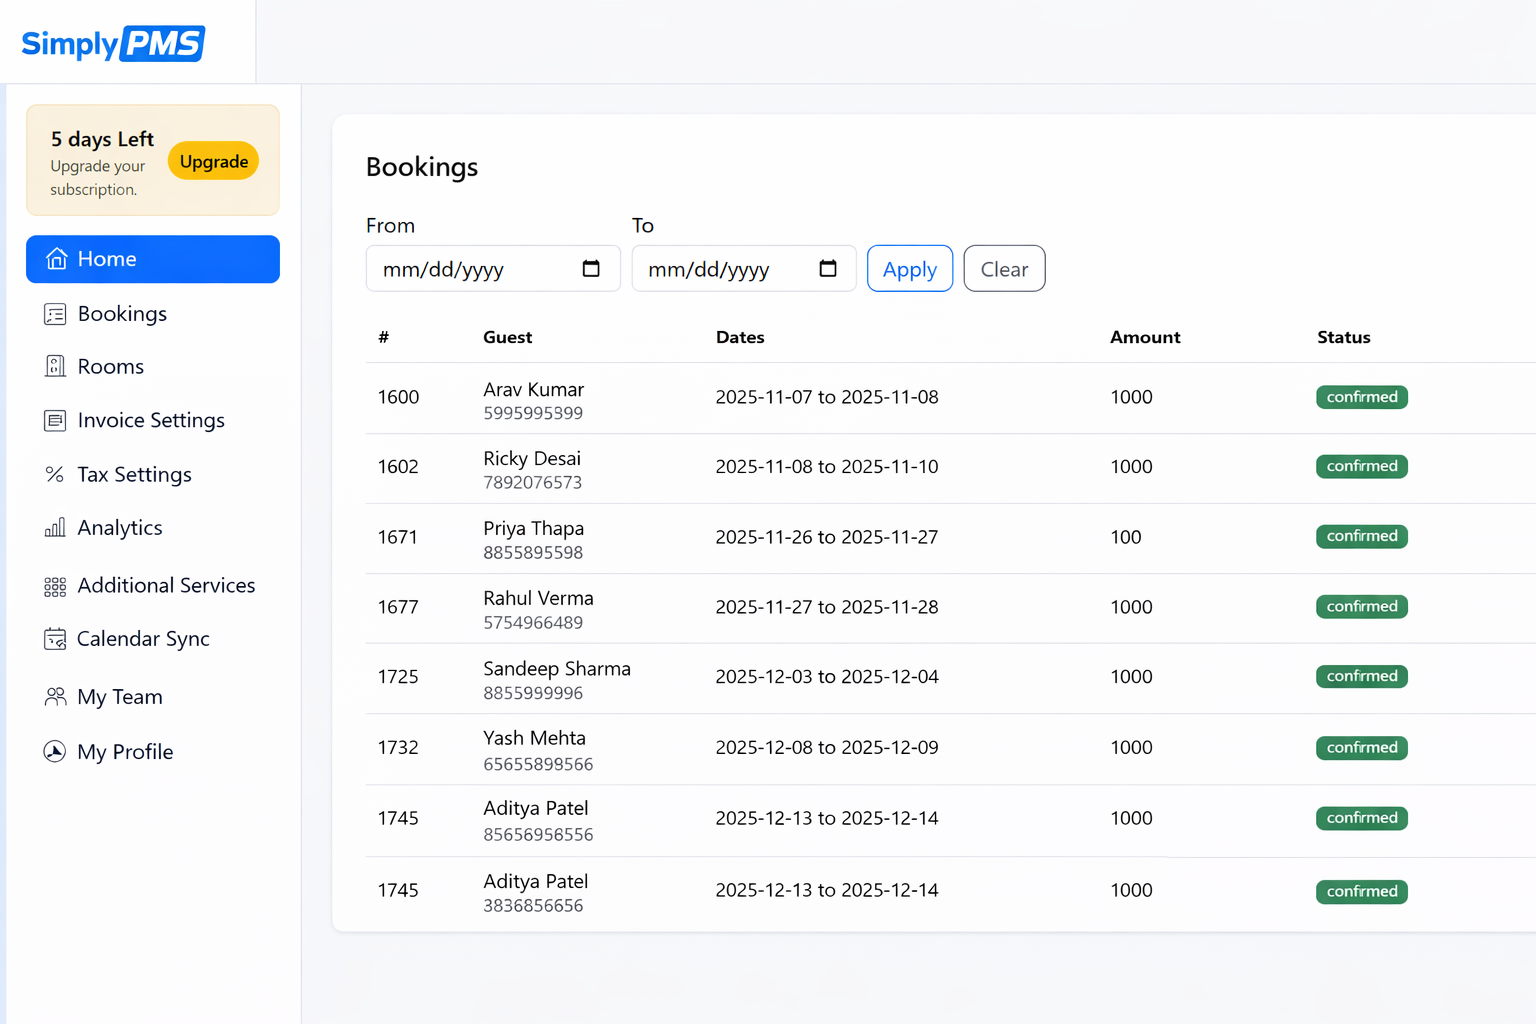Click the SimplyPMS logo
The height and width of the screenshot is (1024, 1536).
(x=112, y=43)
